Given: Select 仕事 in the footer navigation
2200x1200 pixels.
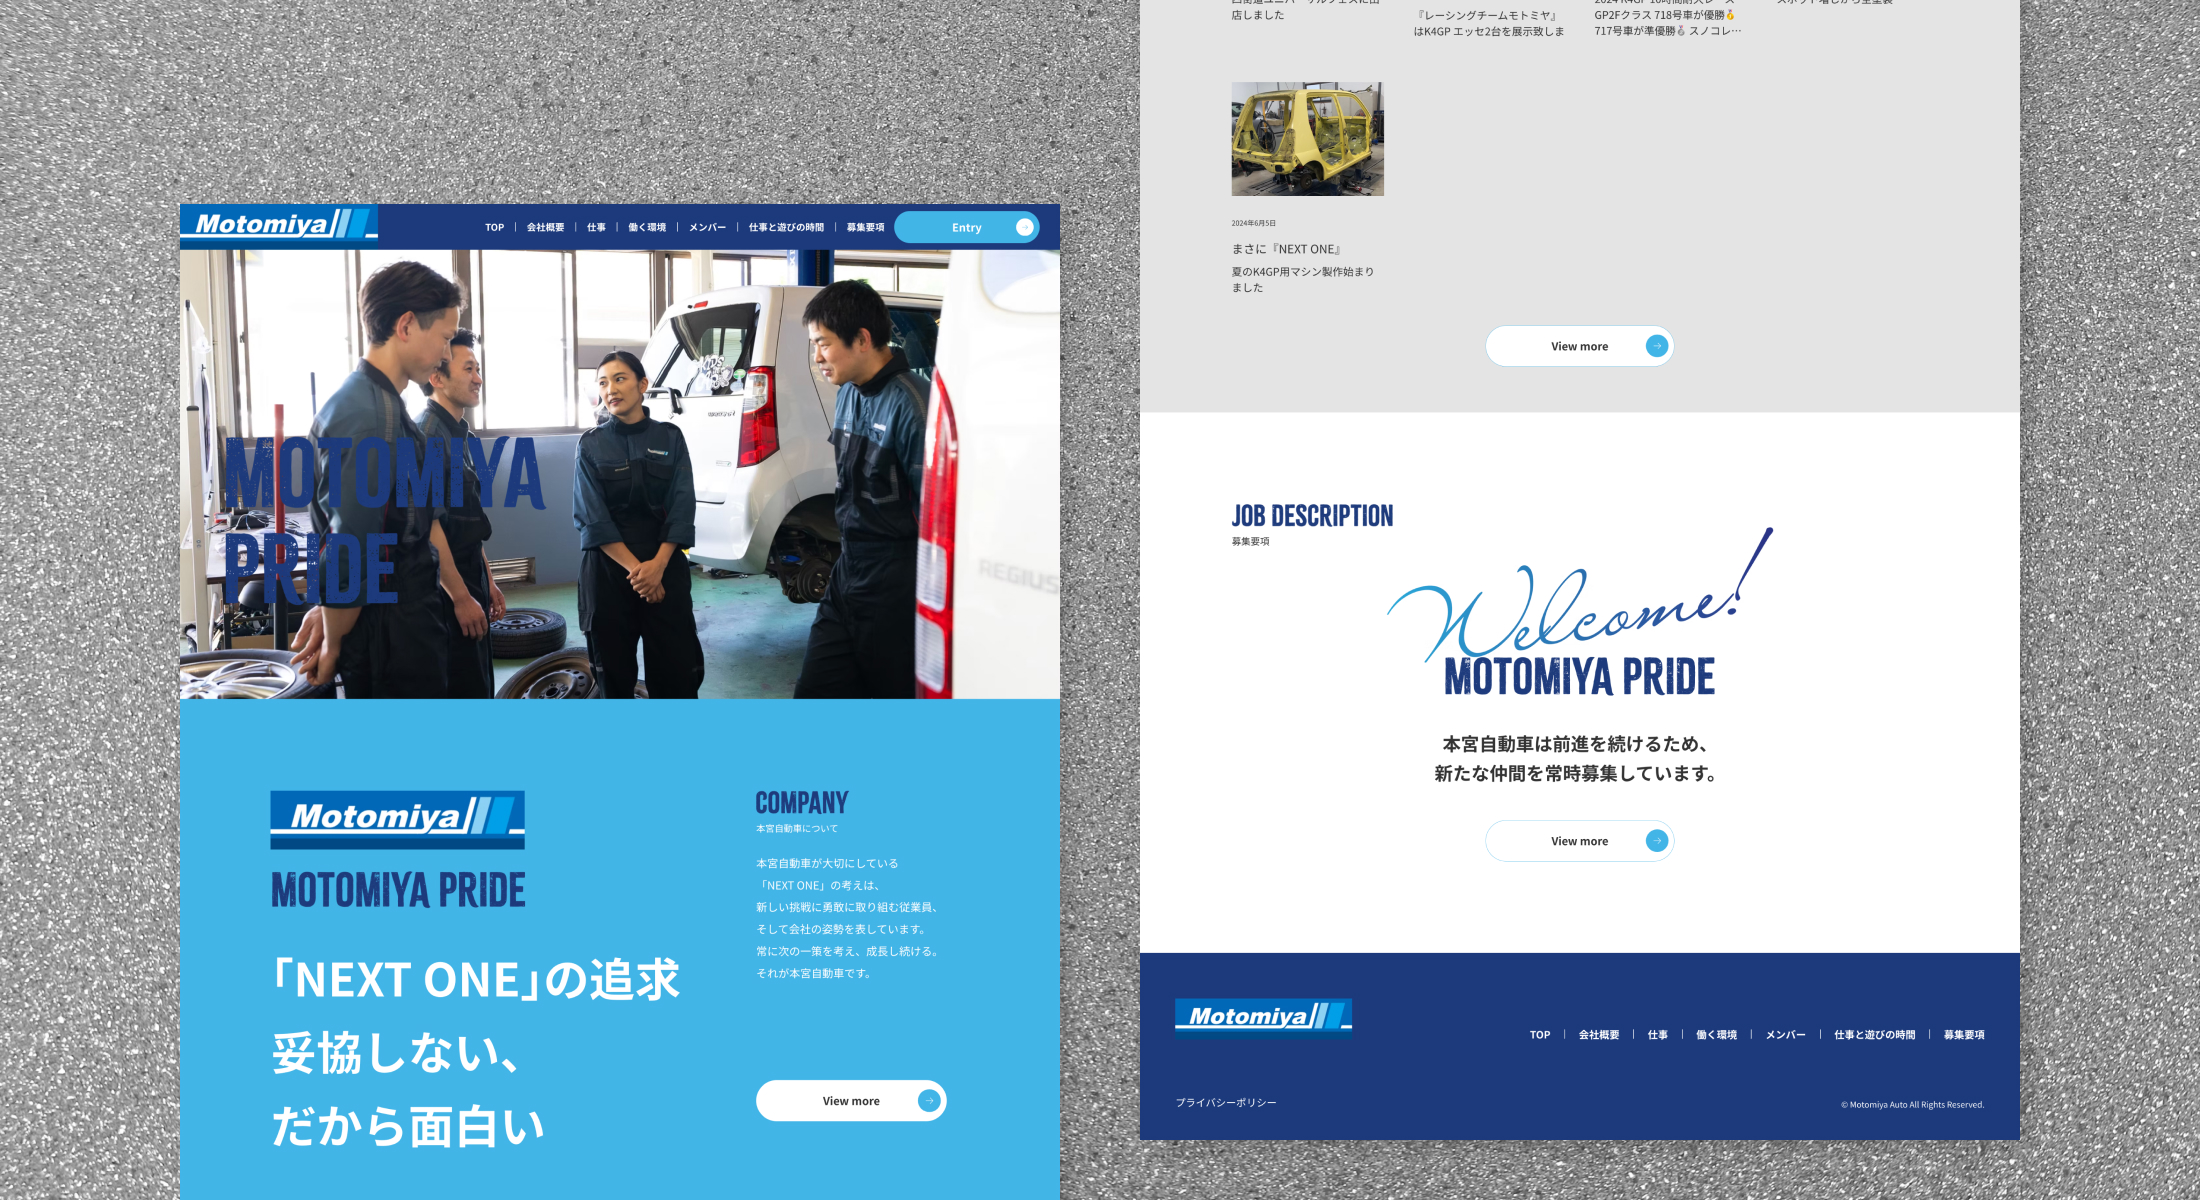Looking at the screenshot, I should click(x=1660, y=1035).
